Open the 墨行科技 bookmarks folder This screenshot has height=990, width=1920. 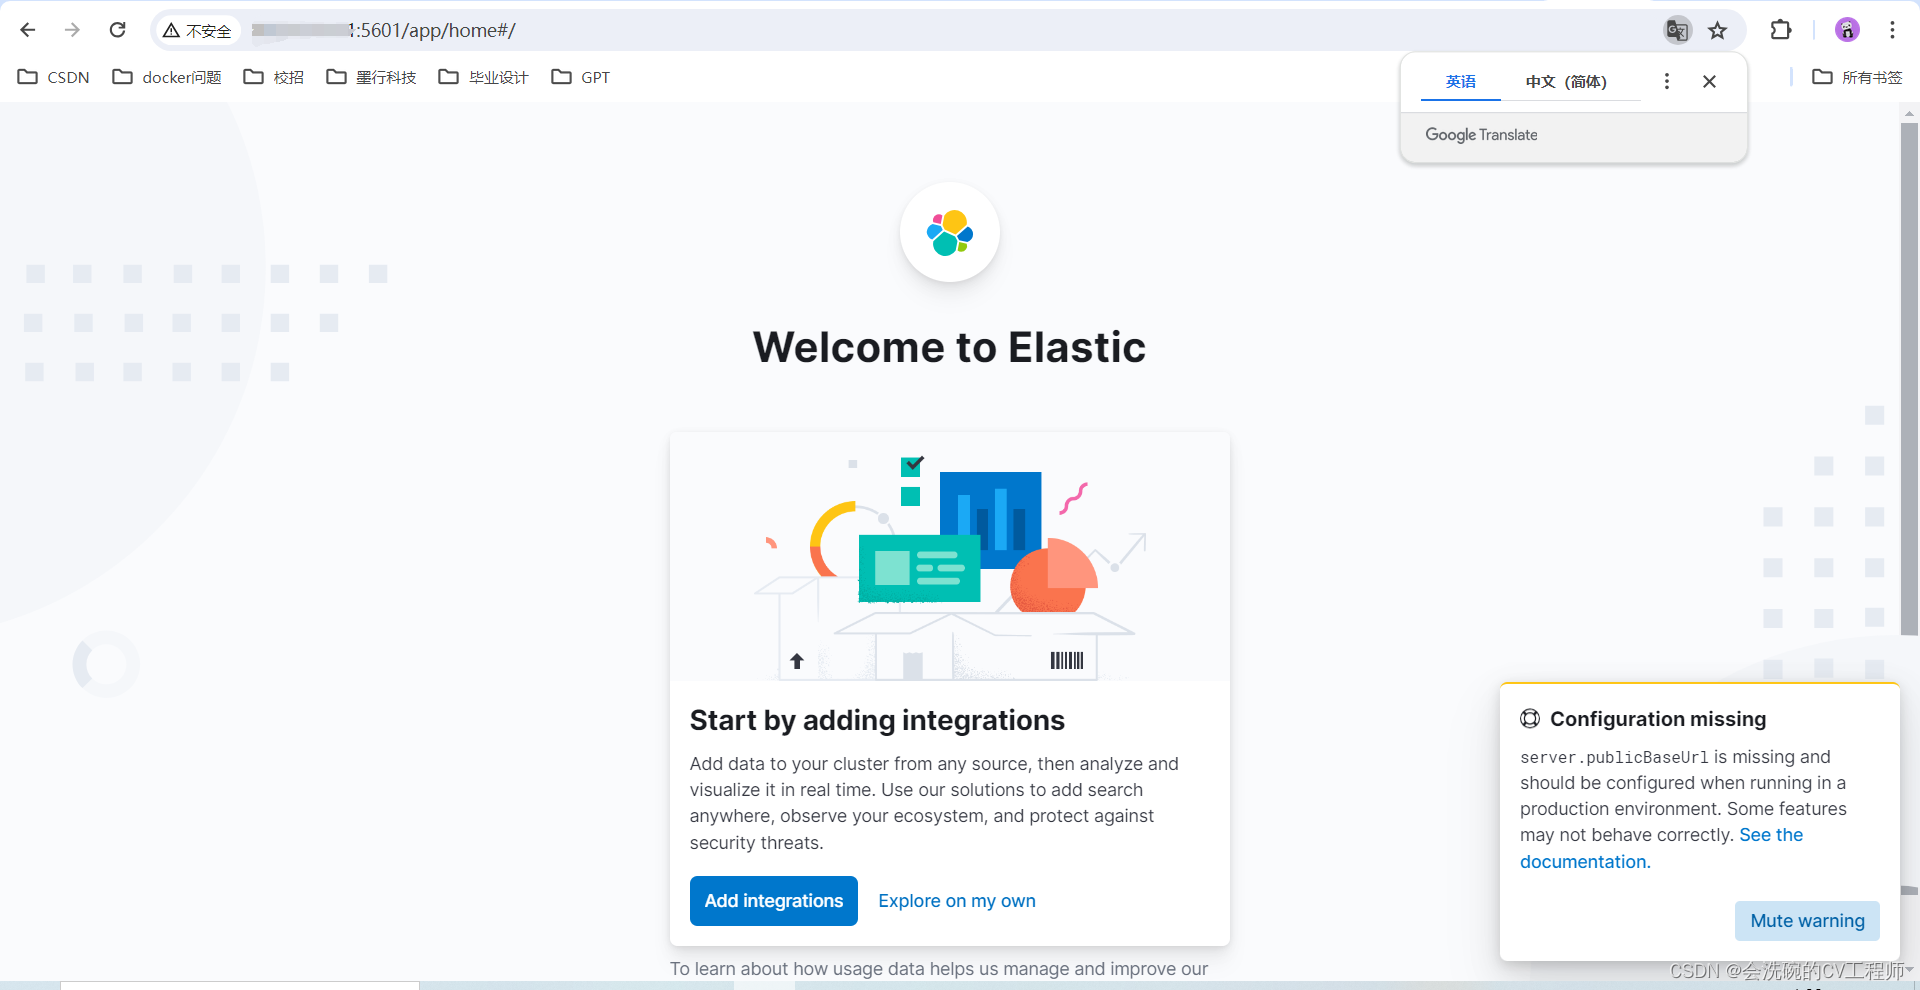371,77
